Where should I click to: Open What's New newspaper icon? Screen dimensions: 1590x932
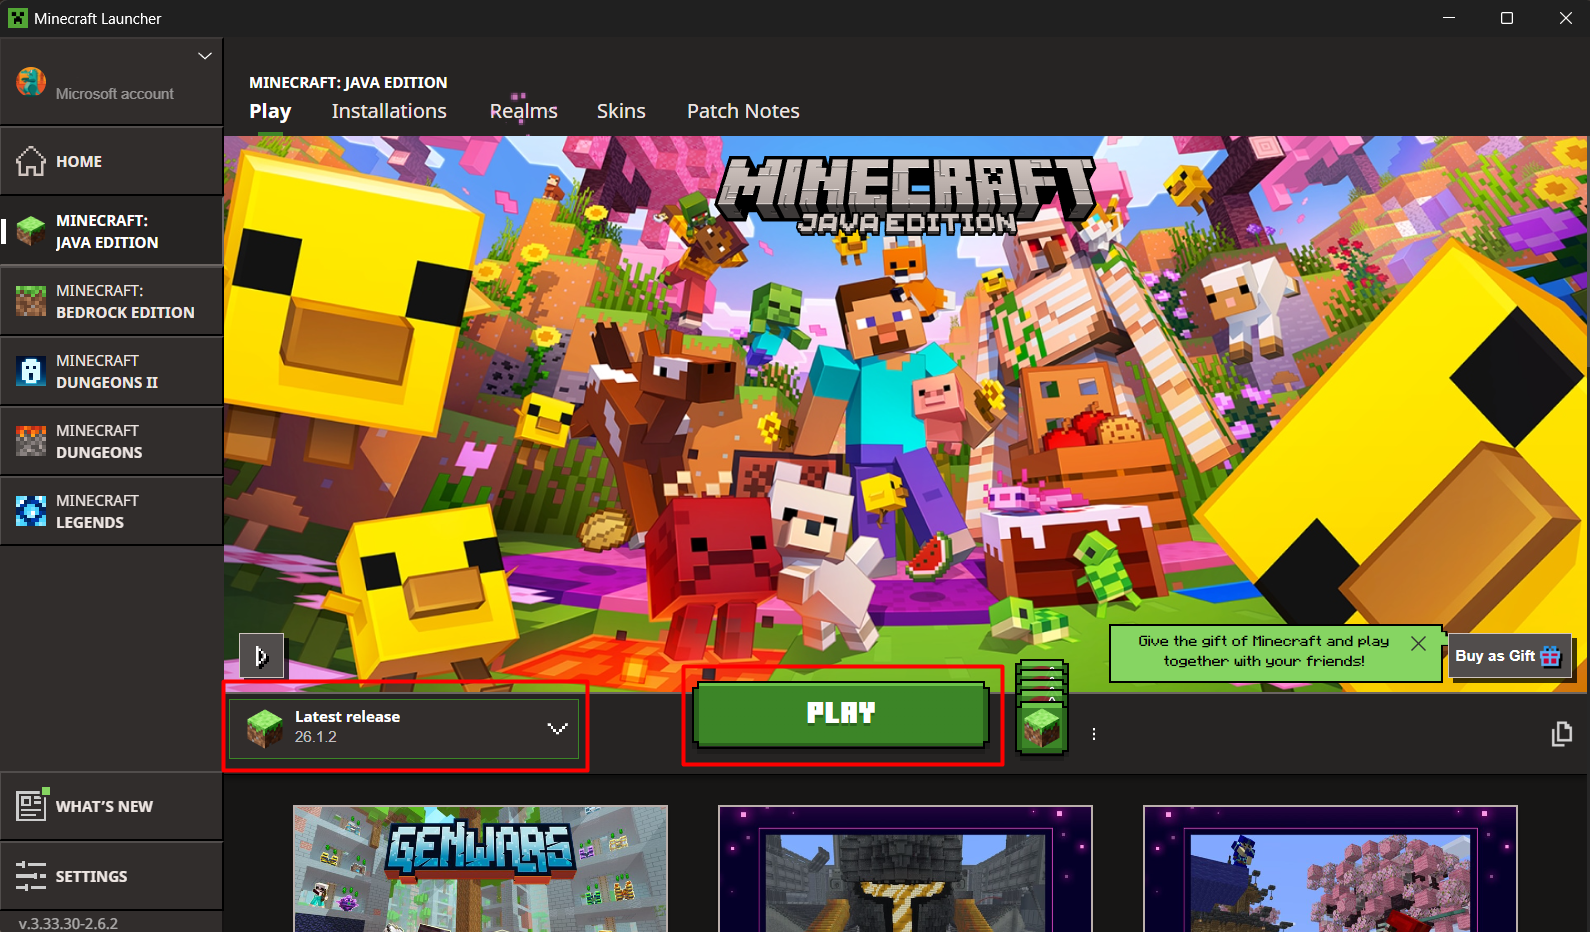[x=32, y=805]
